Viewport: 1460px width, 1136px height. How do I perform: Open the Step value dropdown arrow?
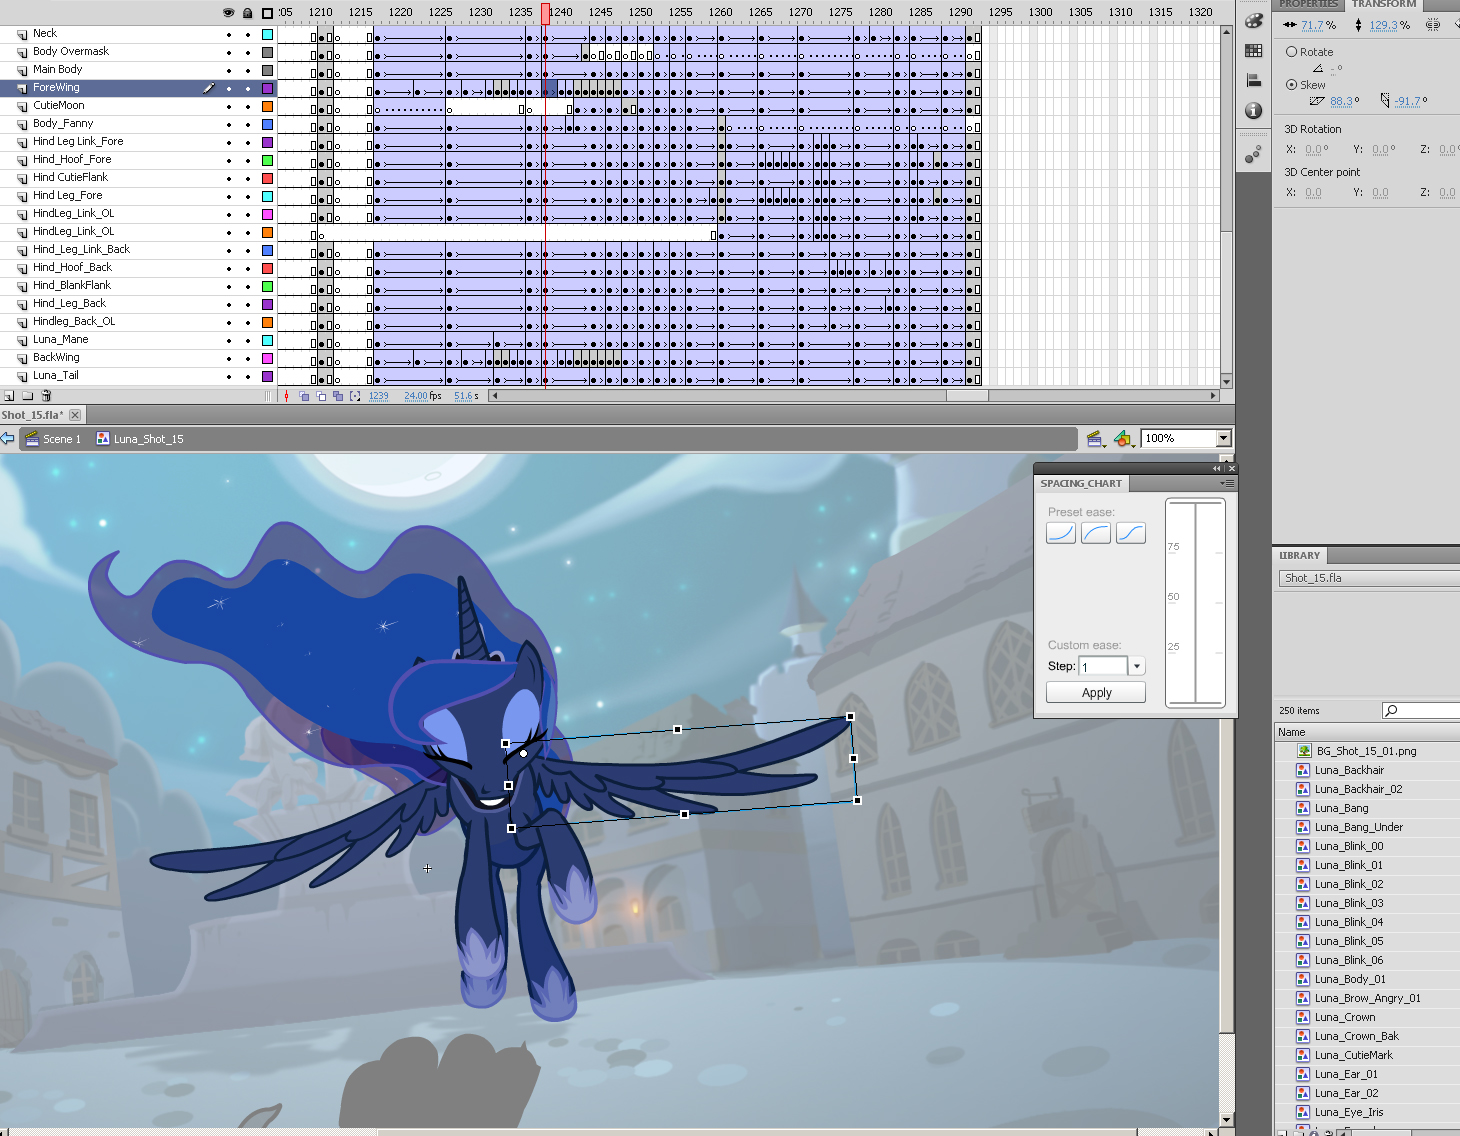click(1137, 666)
